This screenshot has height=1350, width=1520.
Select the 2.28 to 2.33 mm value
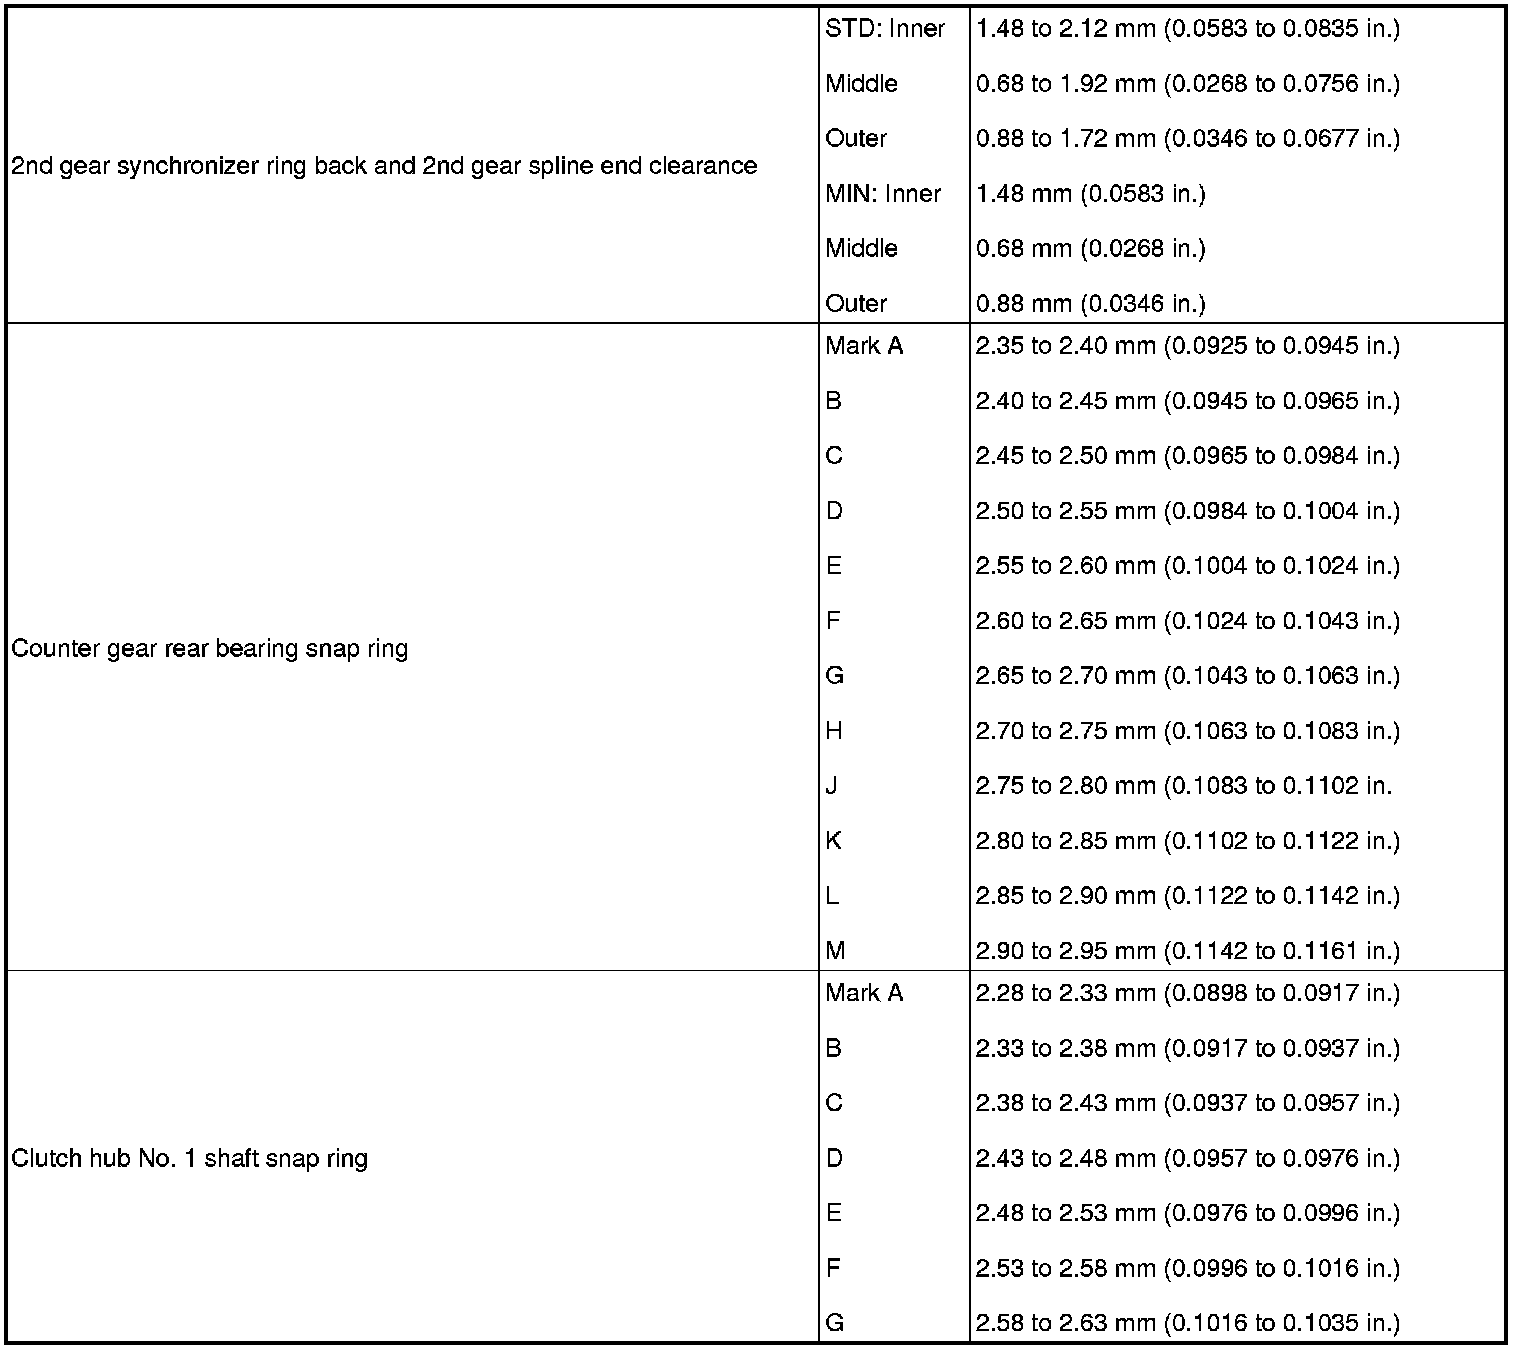click(x=1187, y=993)
